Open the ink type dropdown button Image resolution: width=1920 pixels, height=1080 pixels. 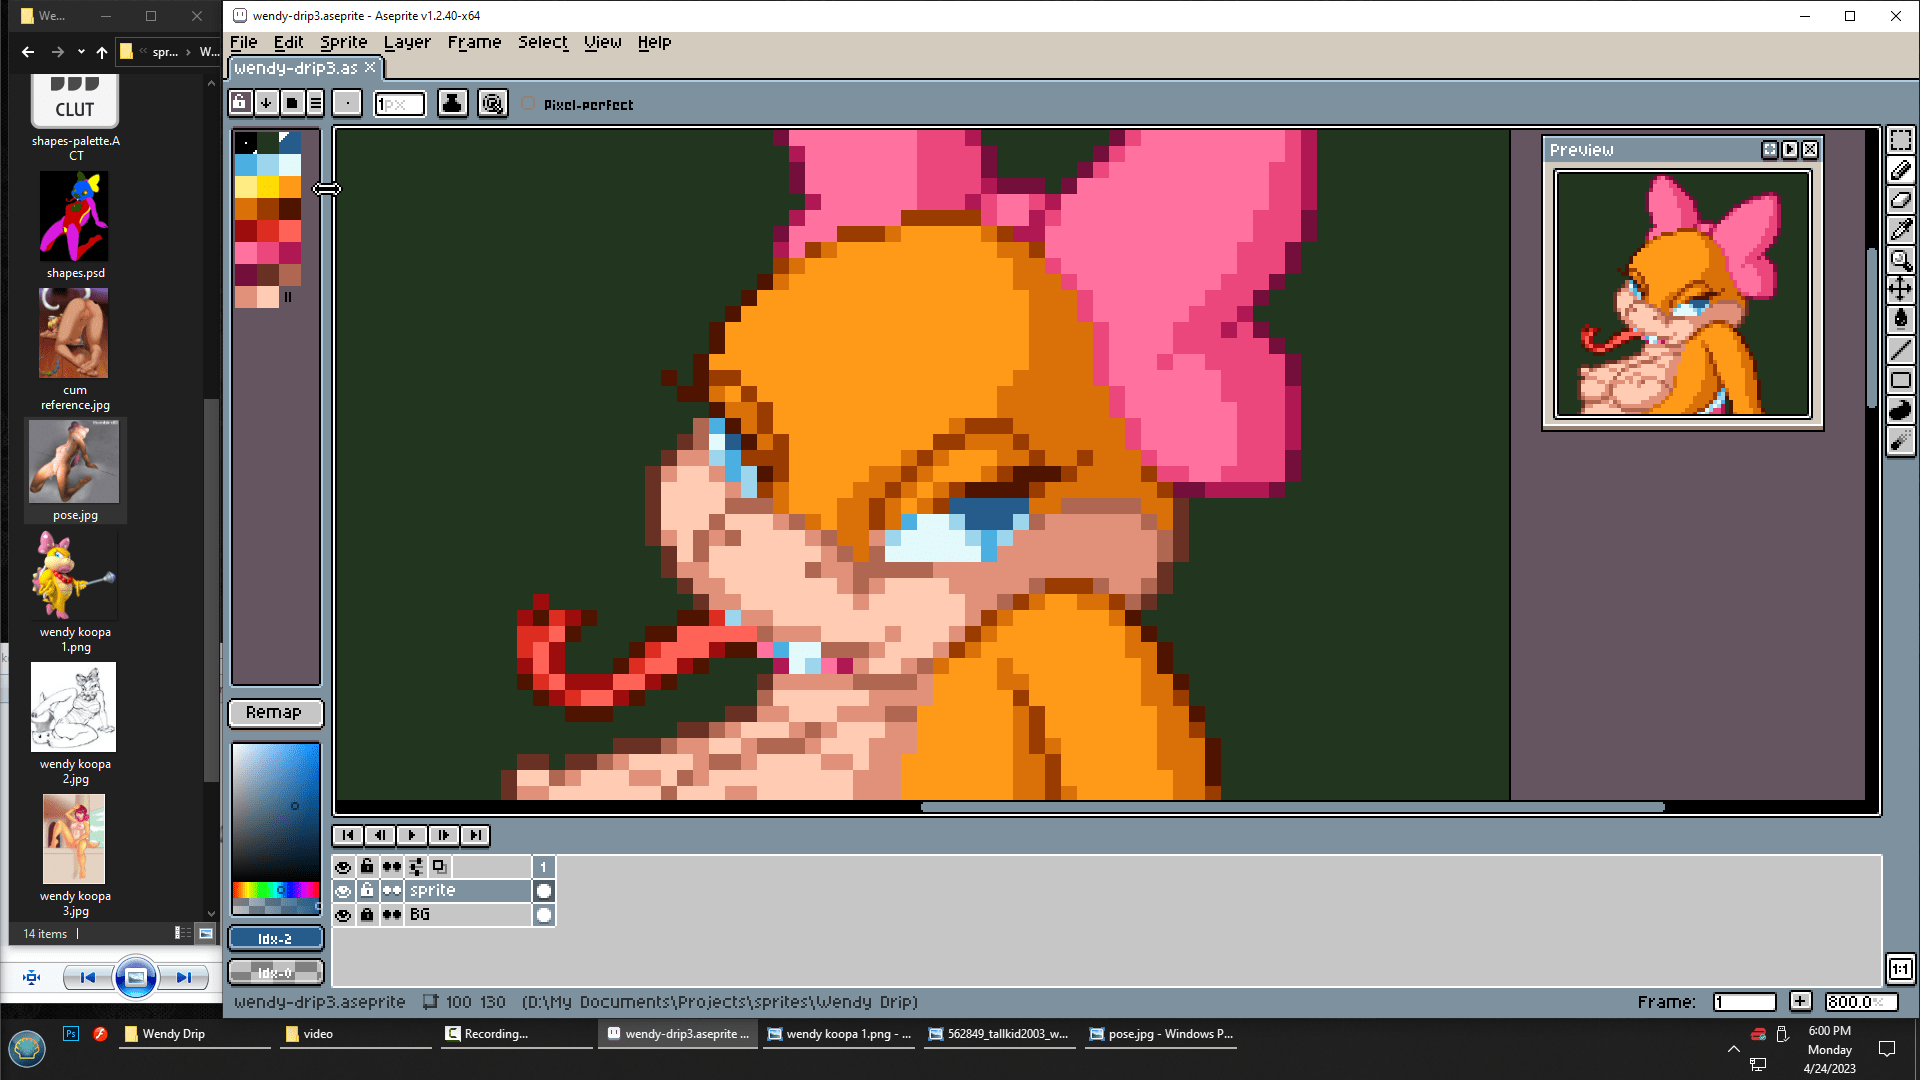pyautogui.click(x=452, y=103)
